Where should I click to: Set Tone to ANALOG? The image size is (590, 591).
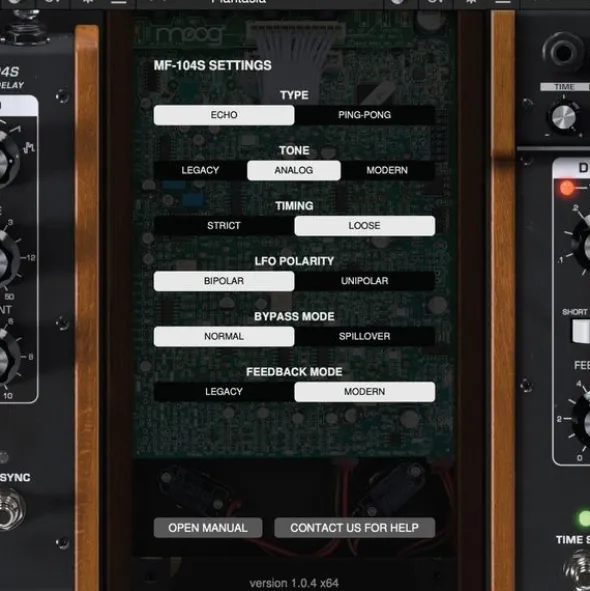coord(294,170)
